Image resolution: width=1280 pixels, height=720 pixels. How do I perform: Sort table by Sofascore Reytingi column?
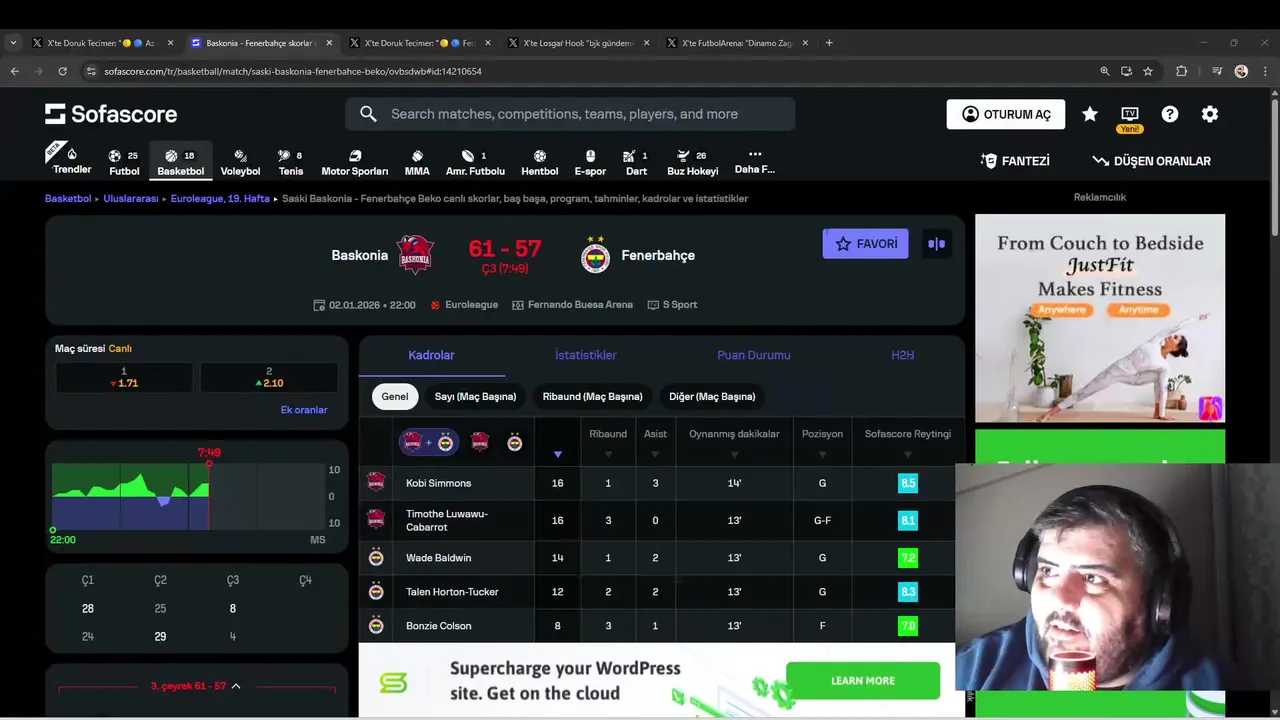pyautogui.click(x=908, y=442)
